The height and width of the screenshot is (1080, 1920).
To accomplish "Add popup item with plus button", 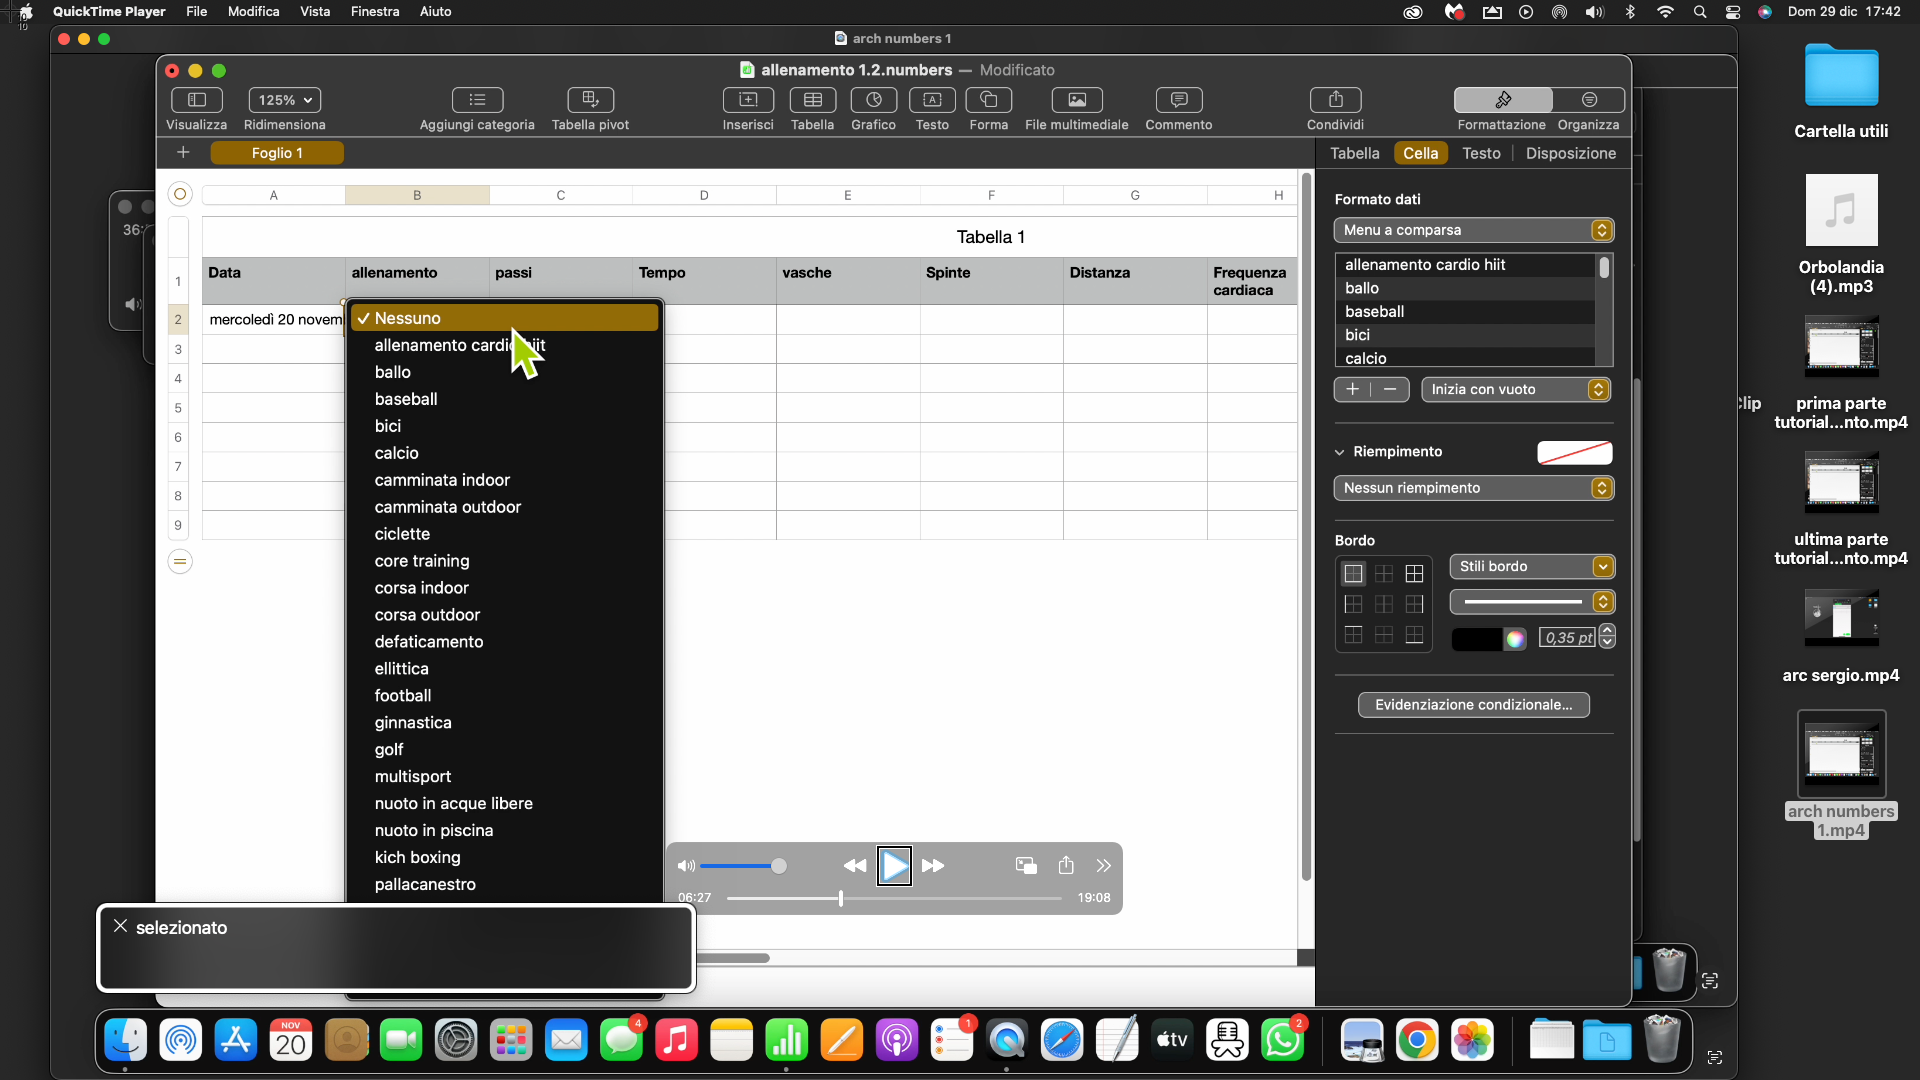I will pyautogui.click(x=1352, y=390).
